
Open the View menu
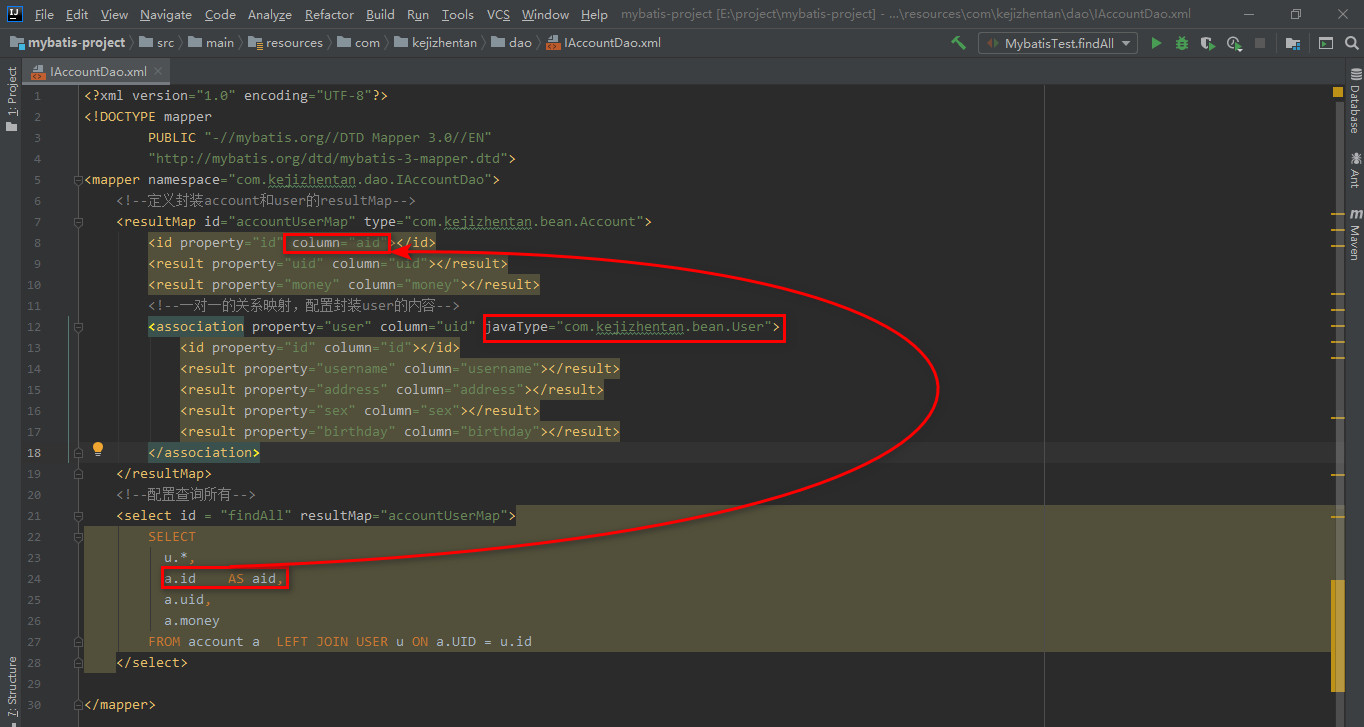pos(114,14)
